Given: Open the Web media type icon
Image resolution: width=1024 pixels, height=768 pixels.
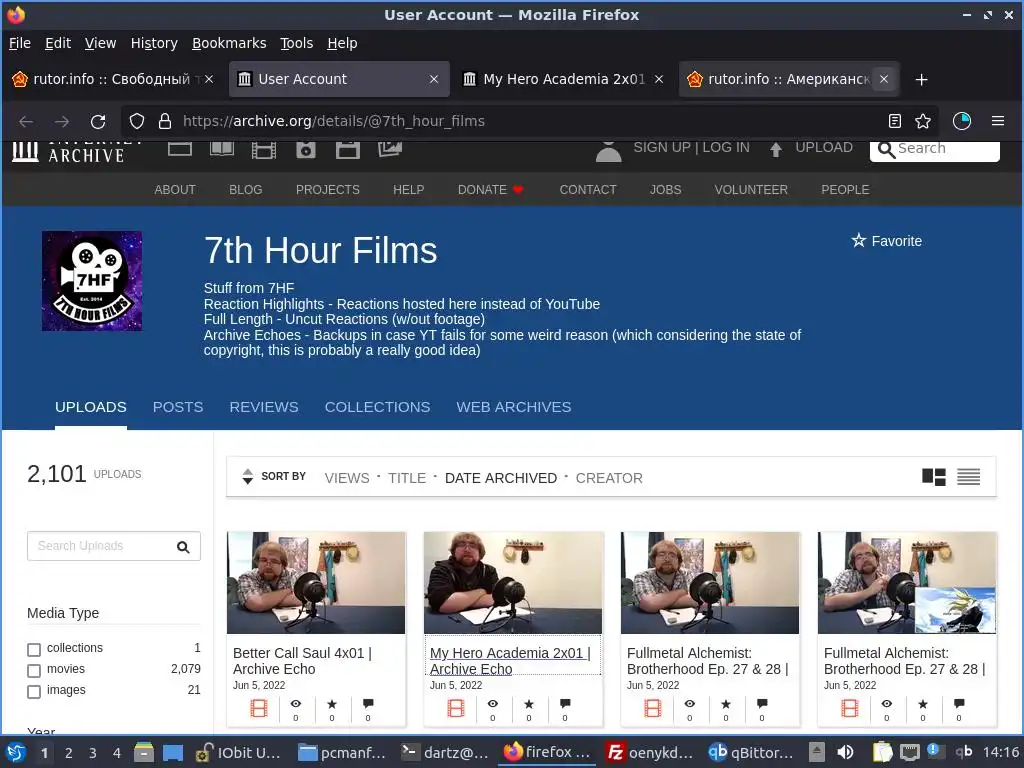Looking at the screenshot, I should (180, 149).
